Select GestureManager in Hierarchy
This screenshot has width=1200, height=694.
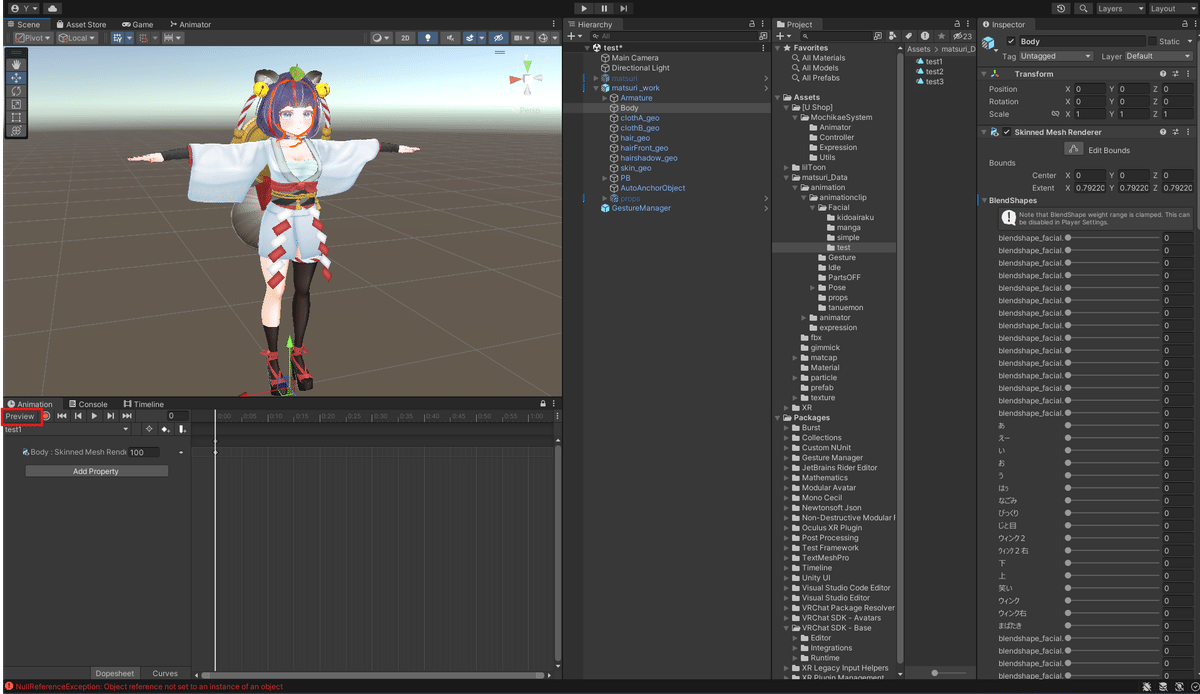641,208
